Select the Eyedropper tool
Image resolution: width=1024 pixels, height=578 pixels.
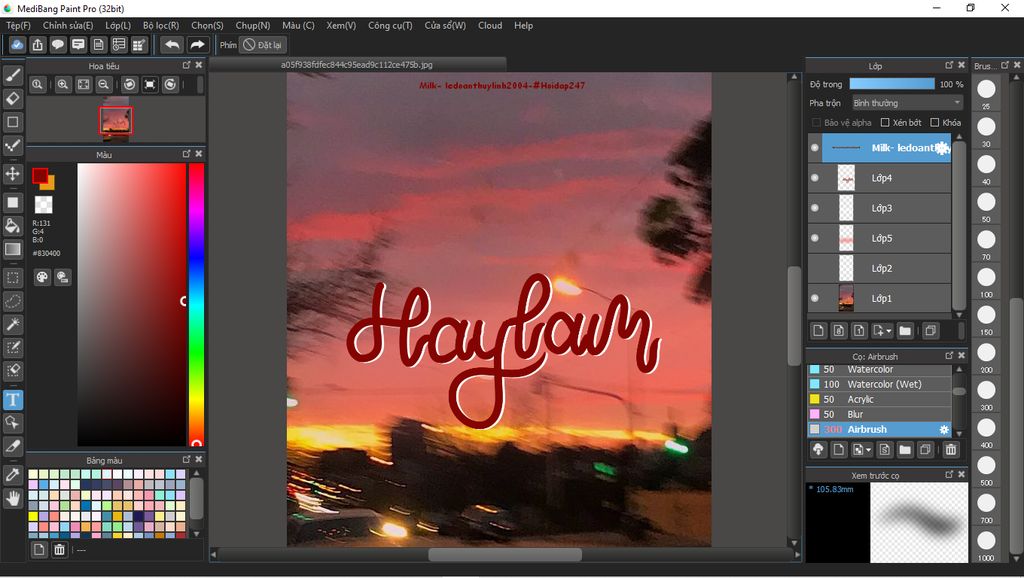pos(12,475)
